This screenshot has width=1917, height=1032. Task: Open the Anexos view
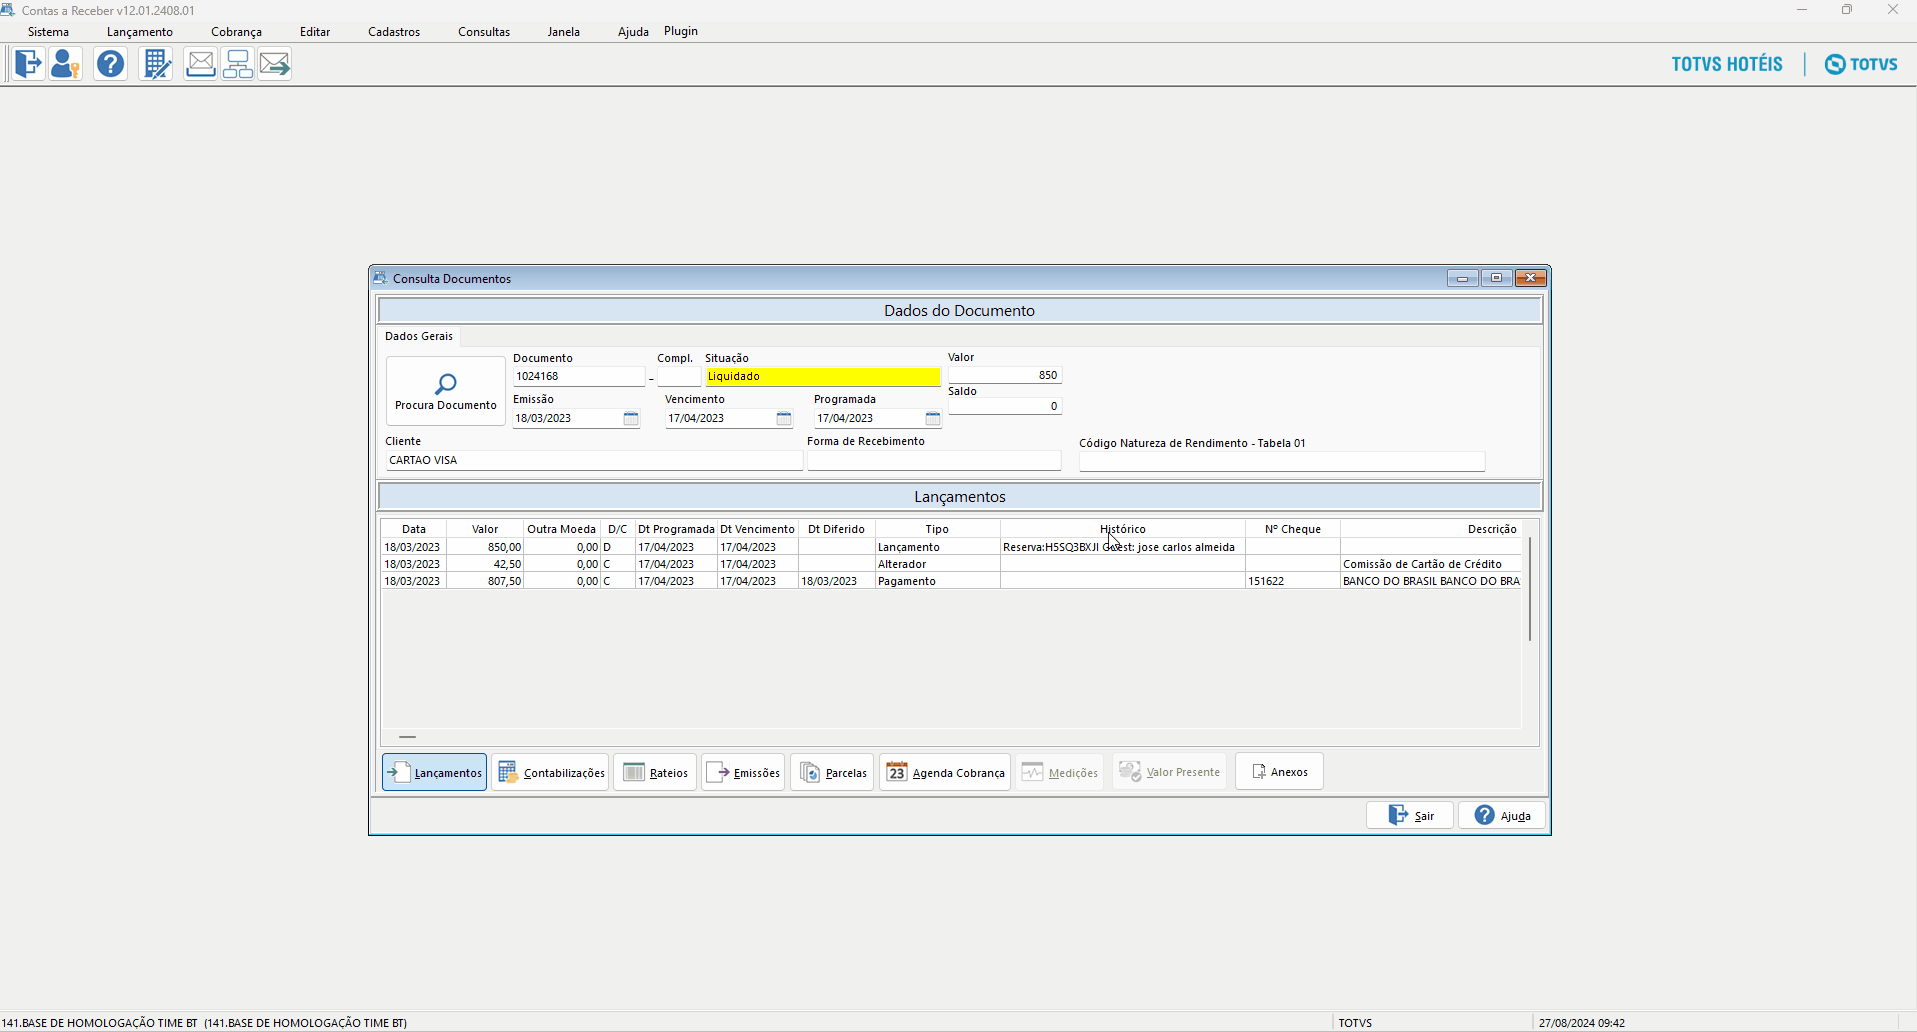(1279, 771)
